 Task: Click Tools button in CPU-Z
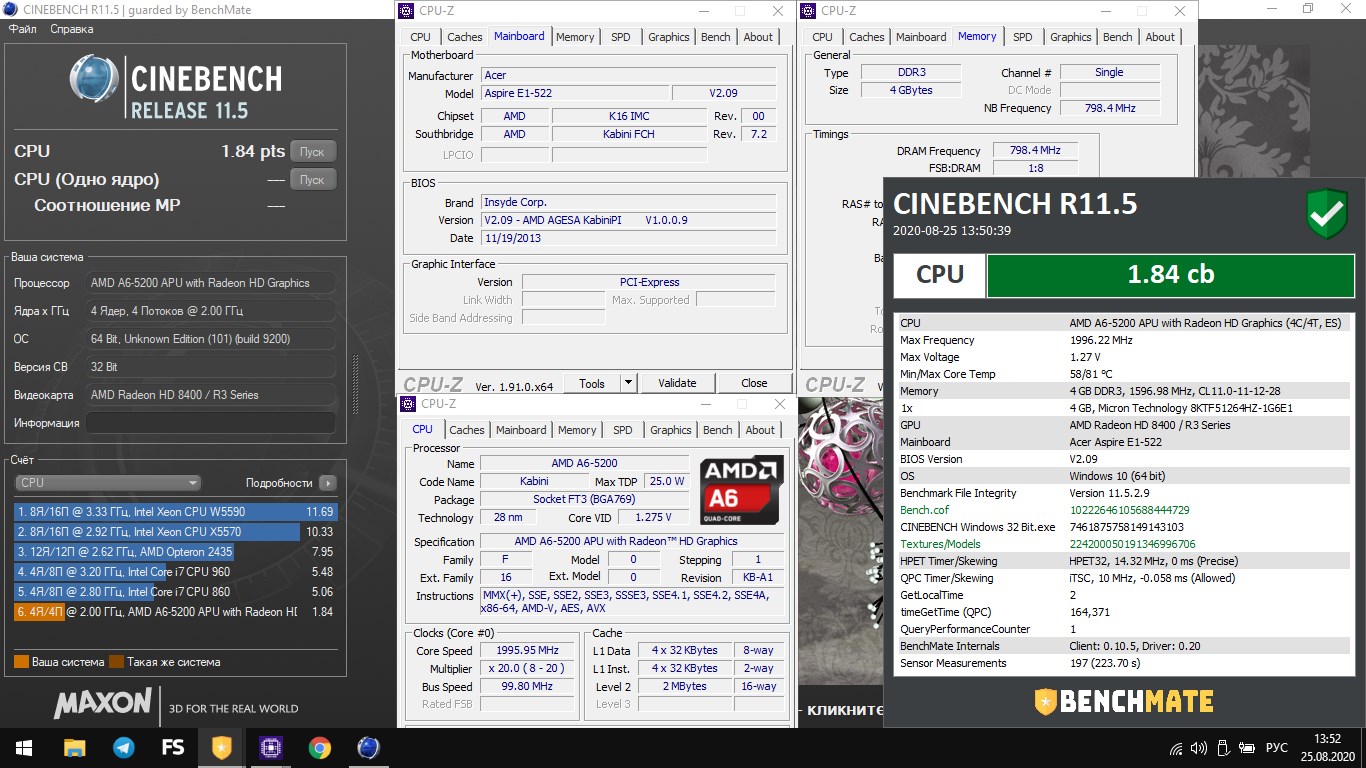(x=592, y=383)
